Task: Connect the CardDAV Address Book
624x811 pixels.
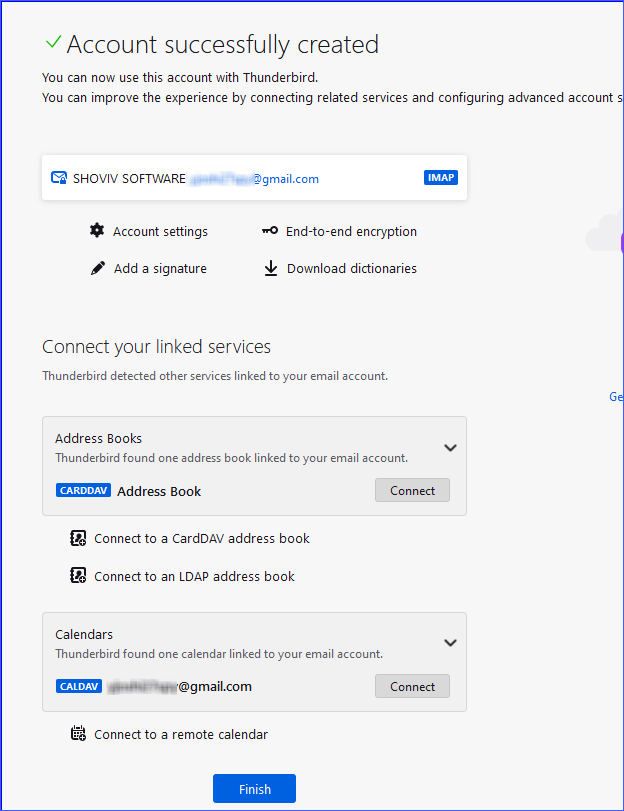Action: [412, 490]
